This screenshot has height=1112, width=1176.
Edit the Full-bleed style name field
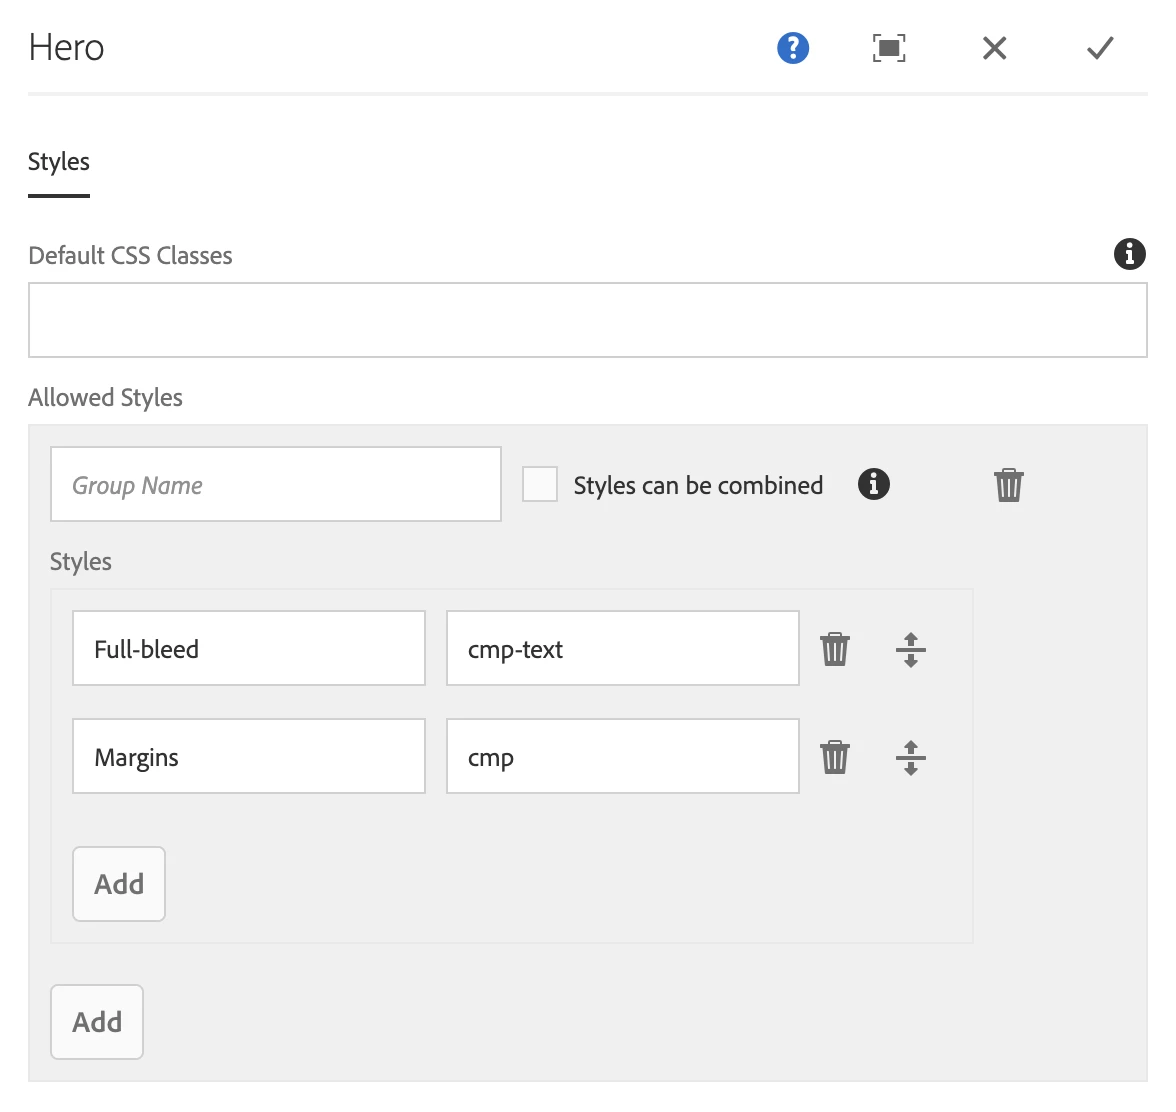tap(248, 649)
